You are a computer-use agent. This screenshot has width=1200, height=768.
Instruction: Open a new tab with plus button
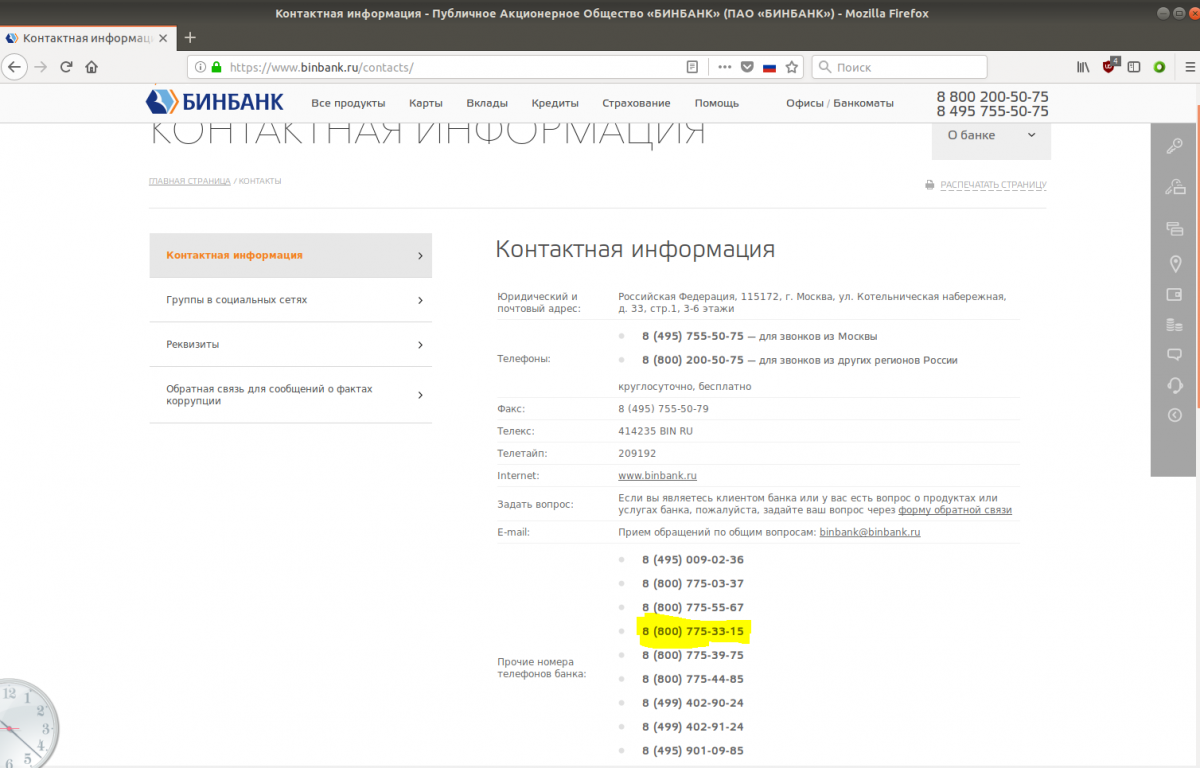190,38
